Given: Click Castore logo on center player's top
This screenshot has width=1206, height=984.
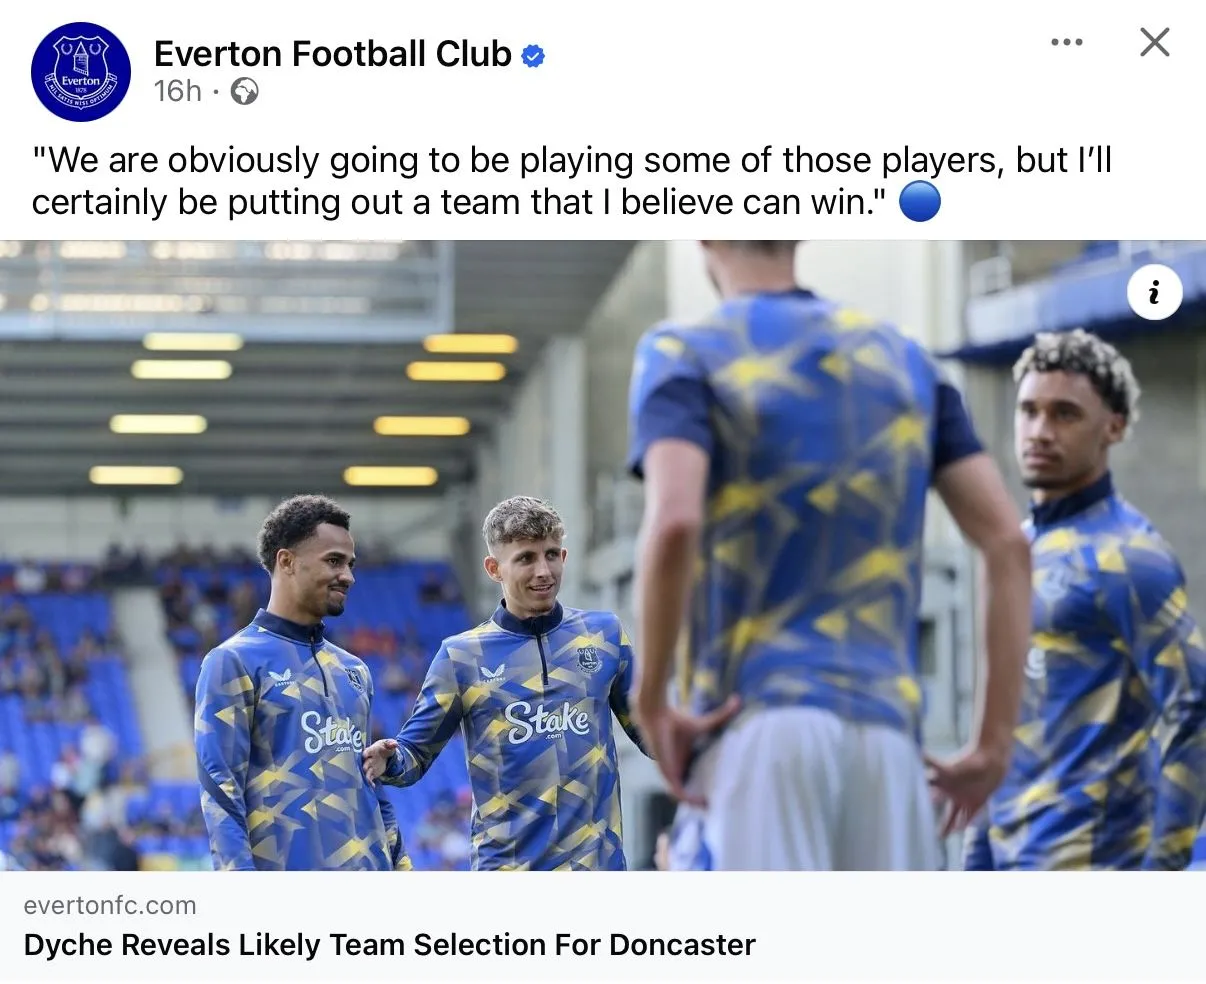Looking at the screenshot, I should click(x=491, y=674).
